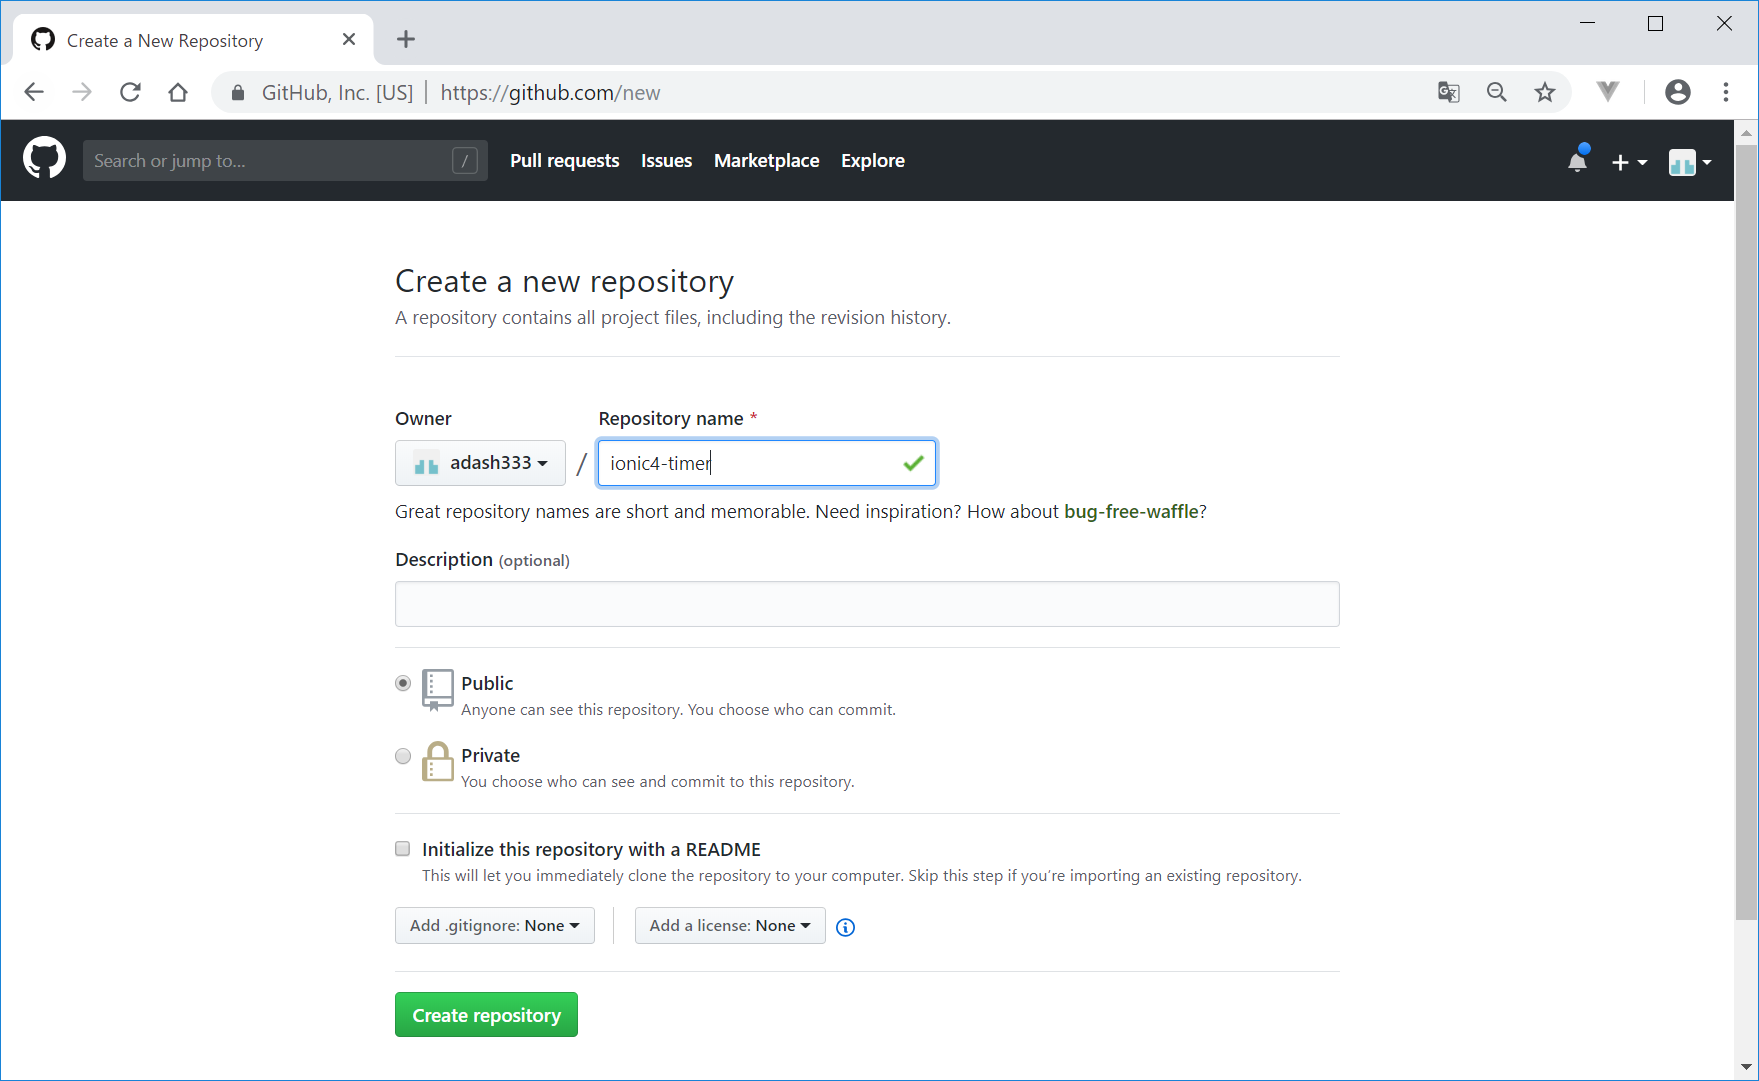The image size is (1759, 1081).
Task: Open the Marketplace nav item
Action: tap(766, 161)
